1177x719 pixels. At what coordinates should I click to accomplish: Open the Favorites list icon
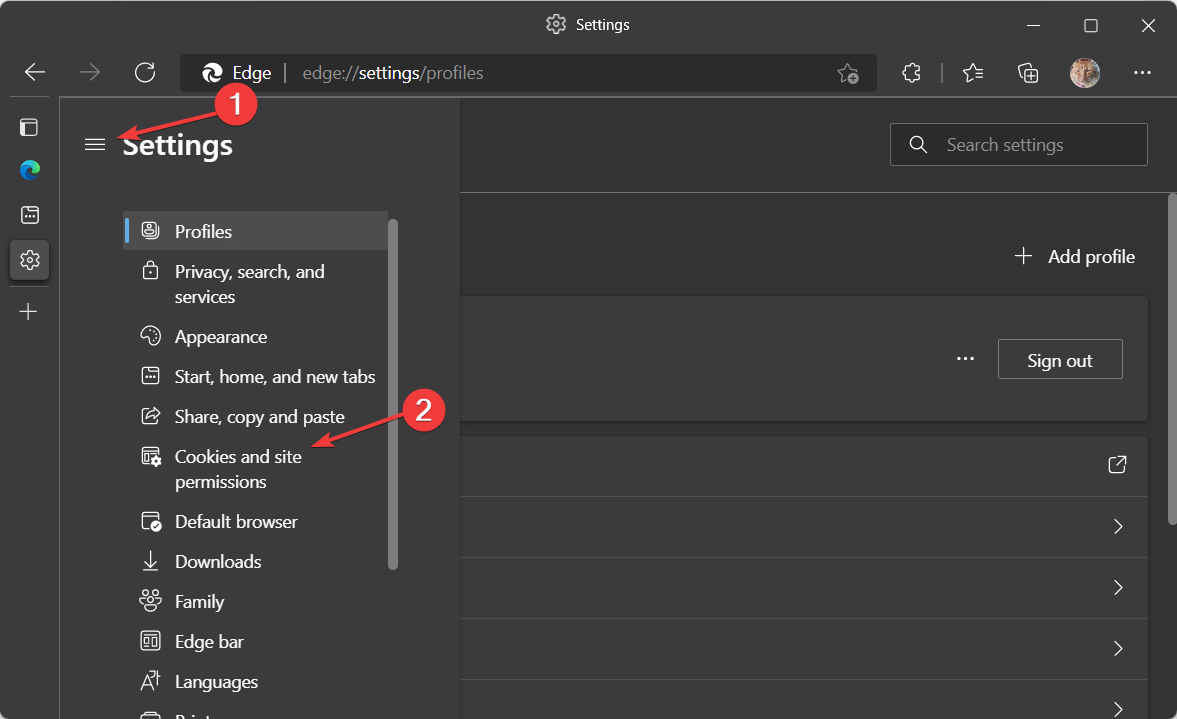973,73
